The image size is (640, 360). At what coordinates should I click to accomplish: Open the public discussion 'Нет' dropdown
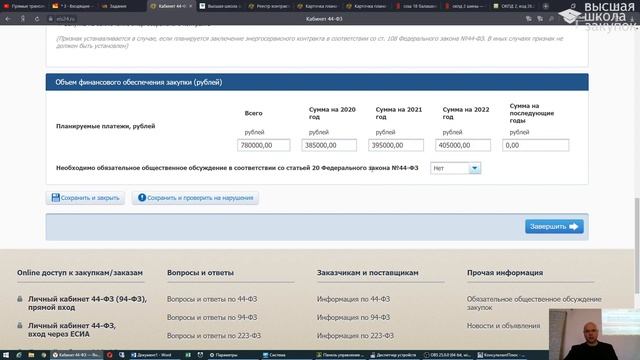tap(456, 168)
